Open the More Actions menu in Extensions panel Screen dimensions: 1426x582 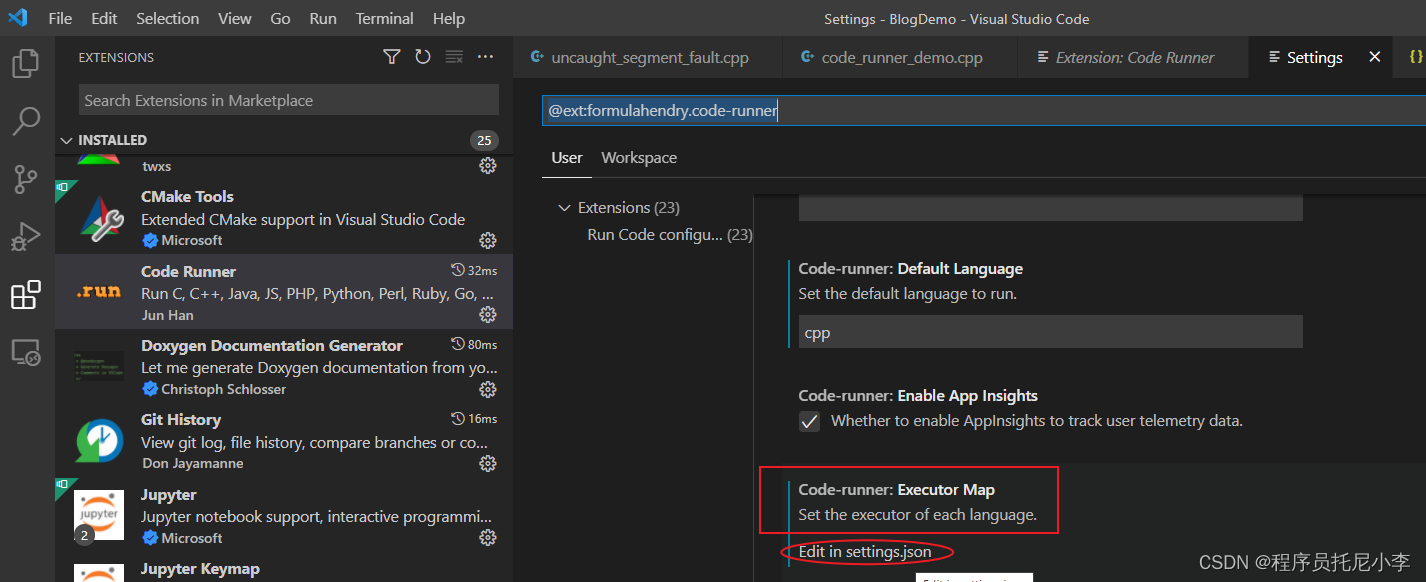(x=485, y=57)
